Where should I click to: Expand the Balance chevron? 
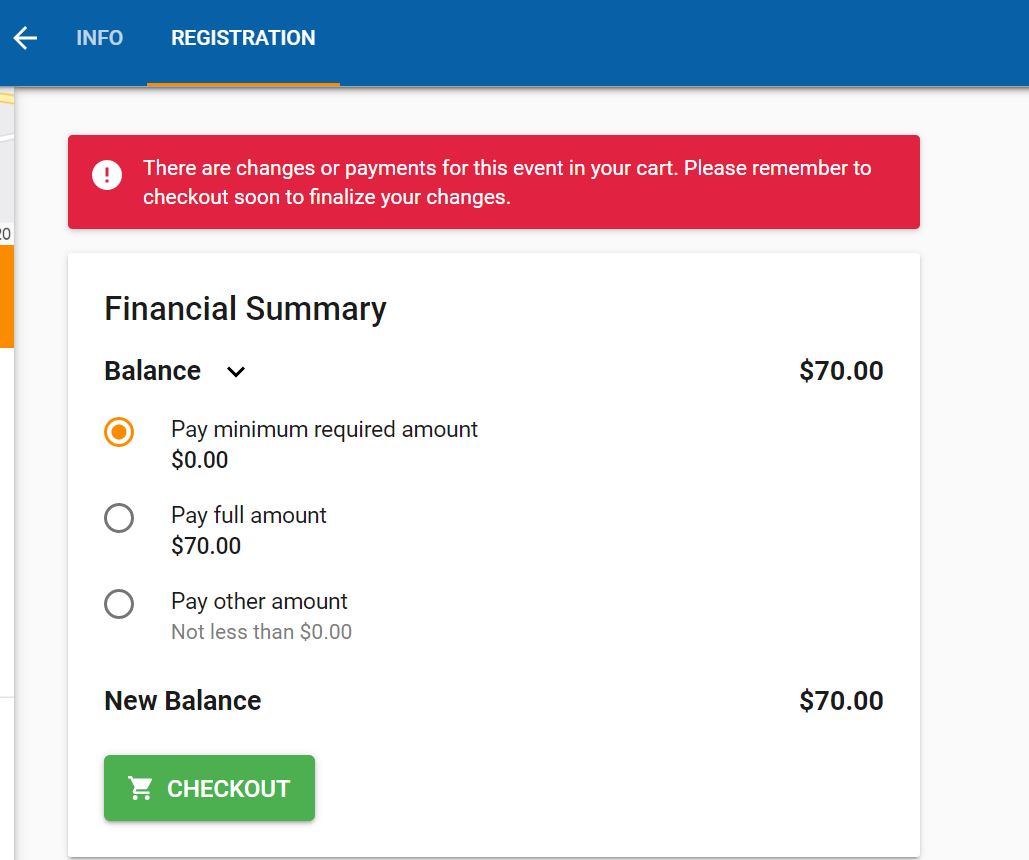coord(236,372)
